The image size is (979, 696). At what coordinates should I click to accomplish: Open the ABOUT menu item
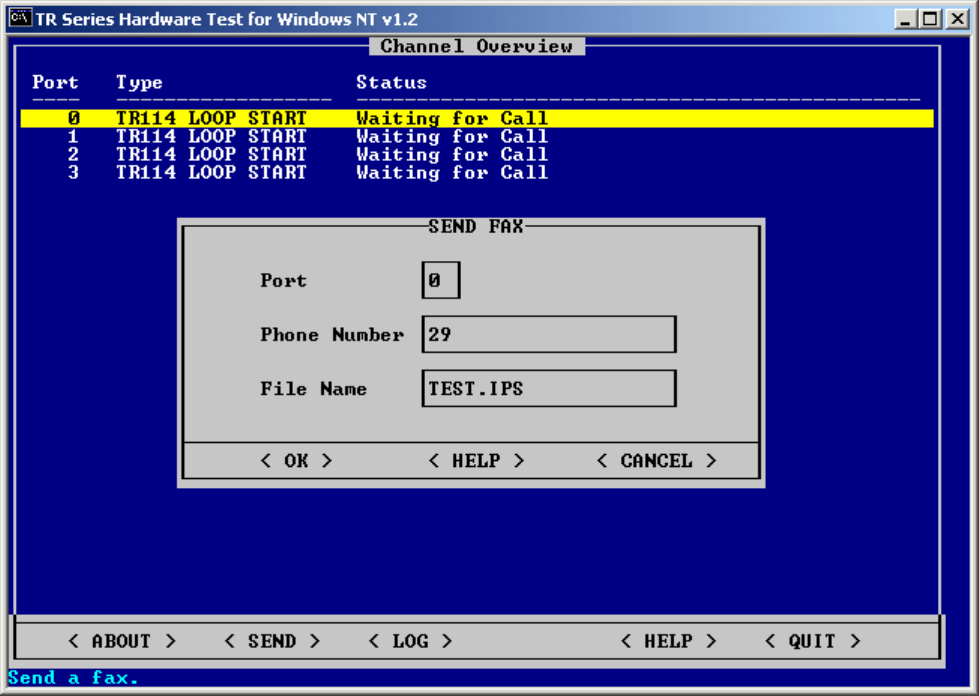(x=122, y=641)
